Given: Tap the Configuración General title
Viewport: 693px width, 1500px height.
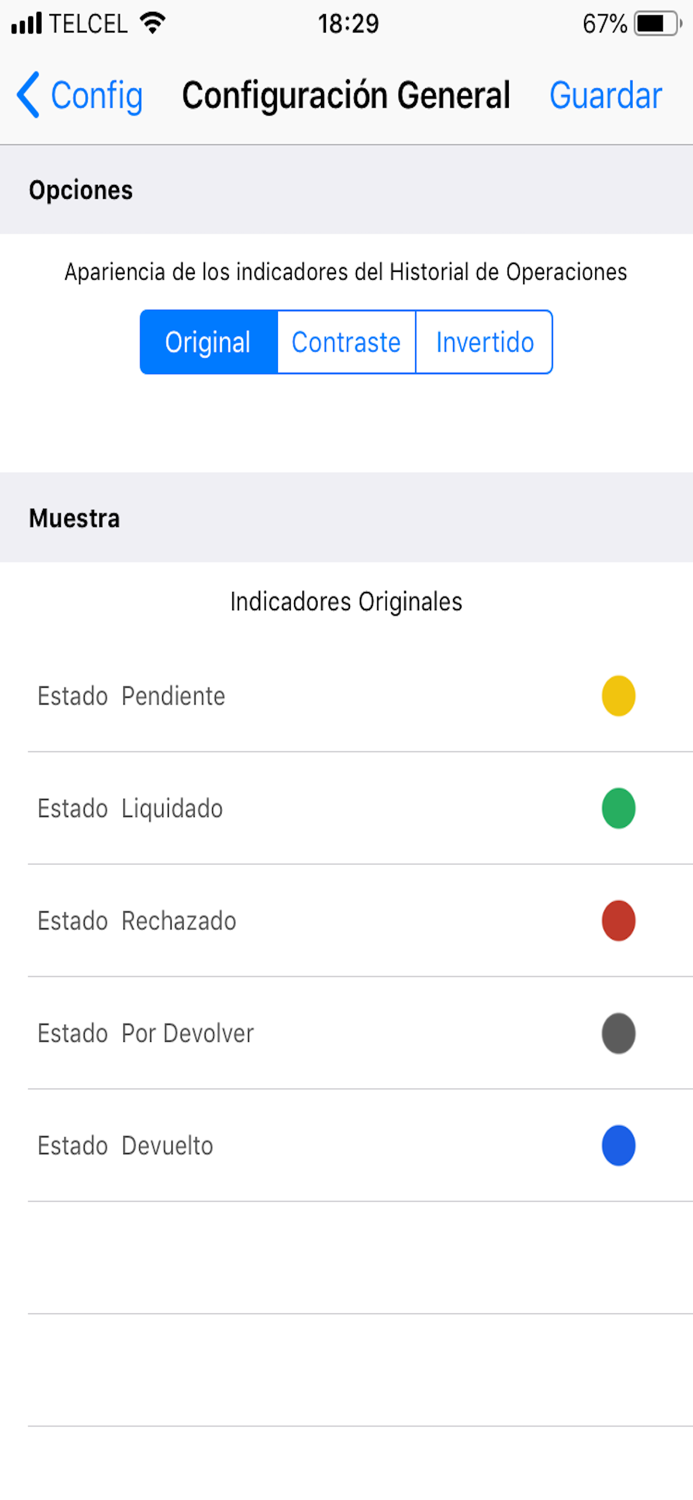Looking at the screenshot, I should pos(346,95).
